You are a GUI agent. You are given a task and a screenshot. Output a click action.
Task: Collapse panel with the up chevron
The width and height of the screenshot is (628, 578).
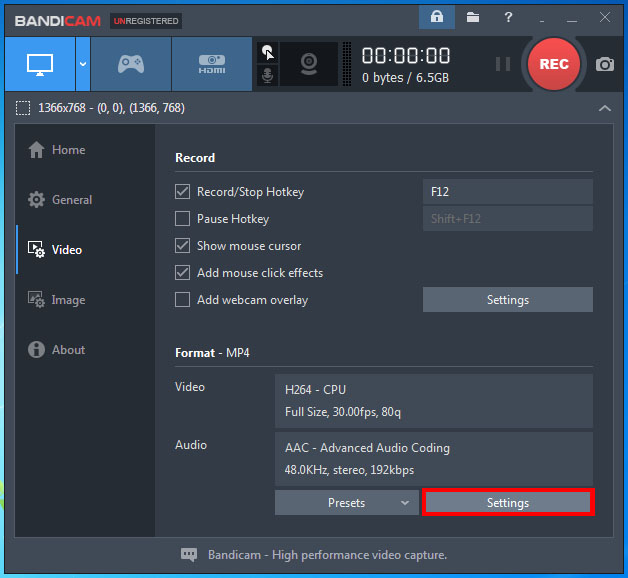click(604, 108)
